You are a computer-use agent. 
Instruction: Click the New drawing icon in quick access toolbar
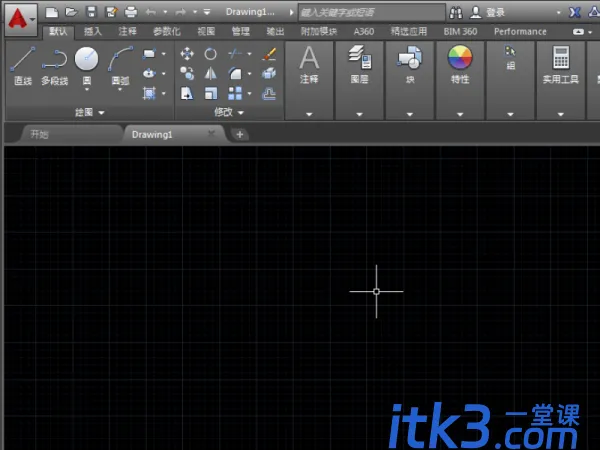pos(52,12)
